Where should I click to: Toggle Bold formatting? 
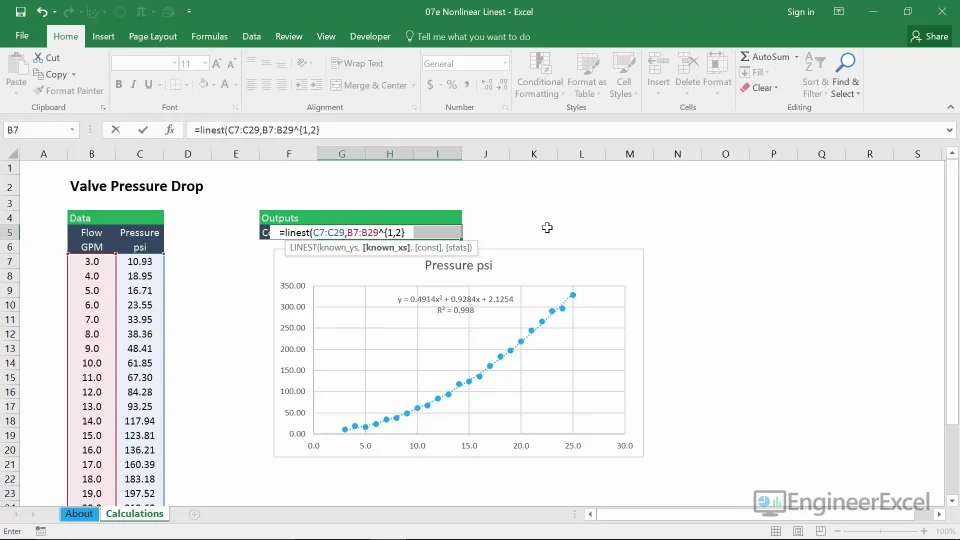tap(119, 85)
